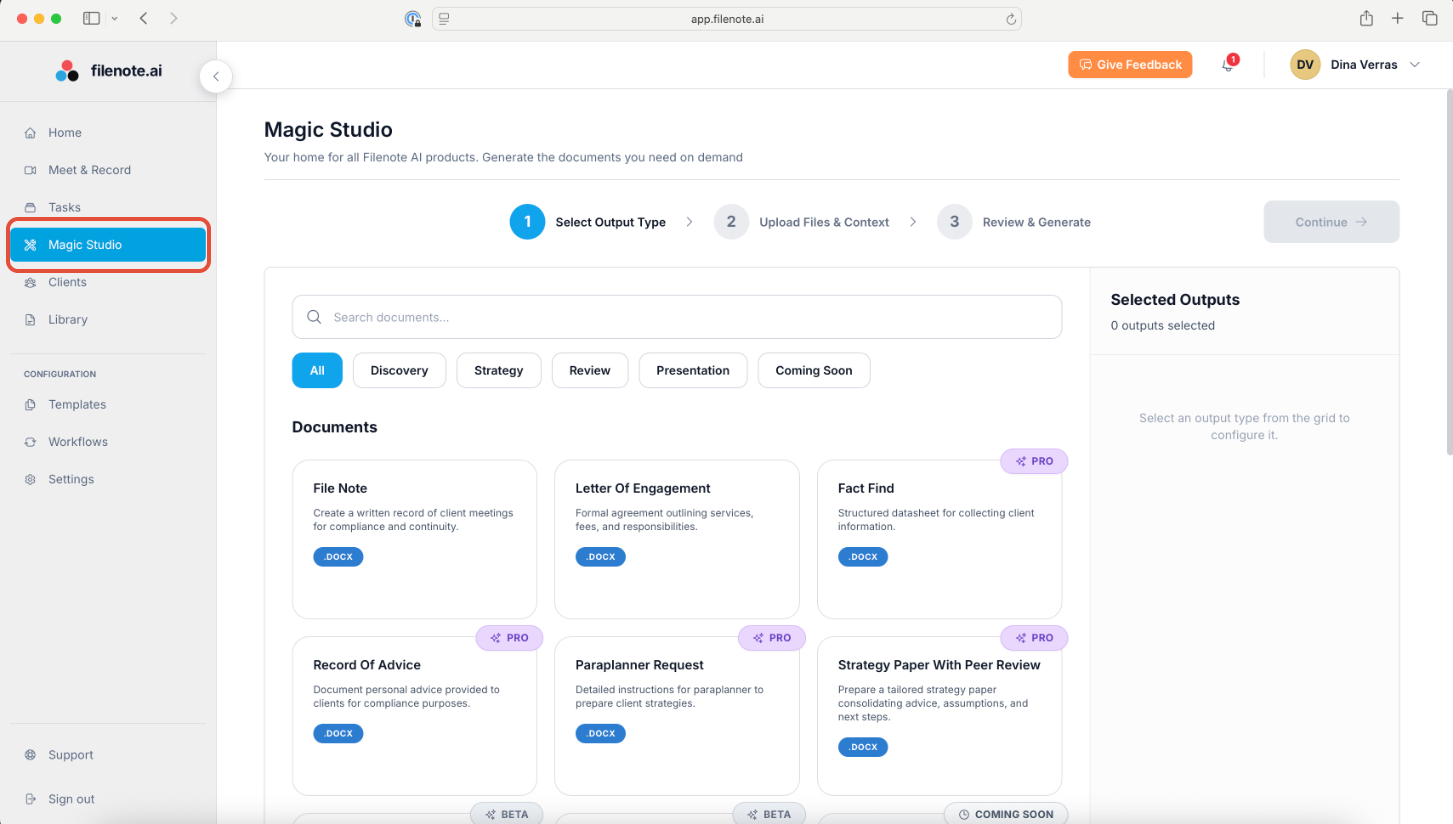The width and height of the screenshot is (1453, 824).
Task: Click the Sign out icon
Action: click(x=30, y=799)
